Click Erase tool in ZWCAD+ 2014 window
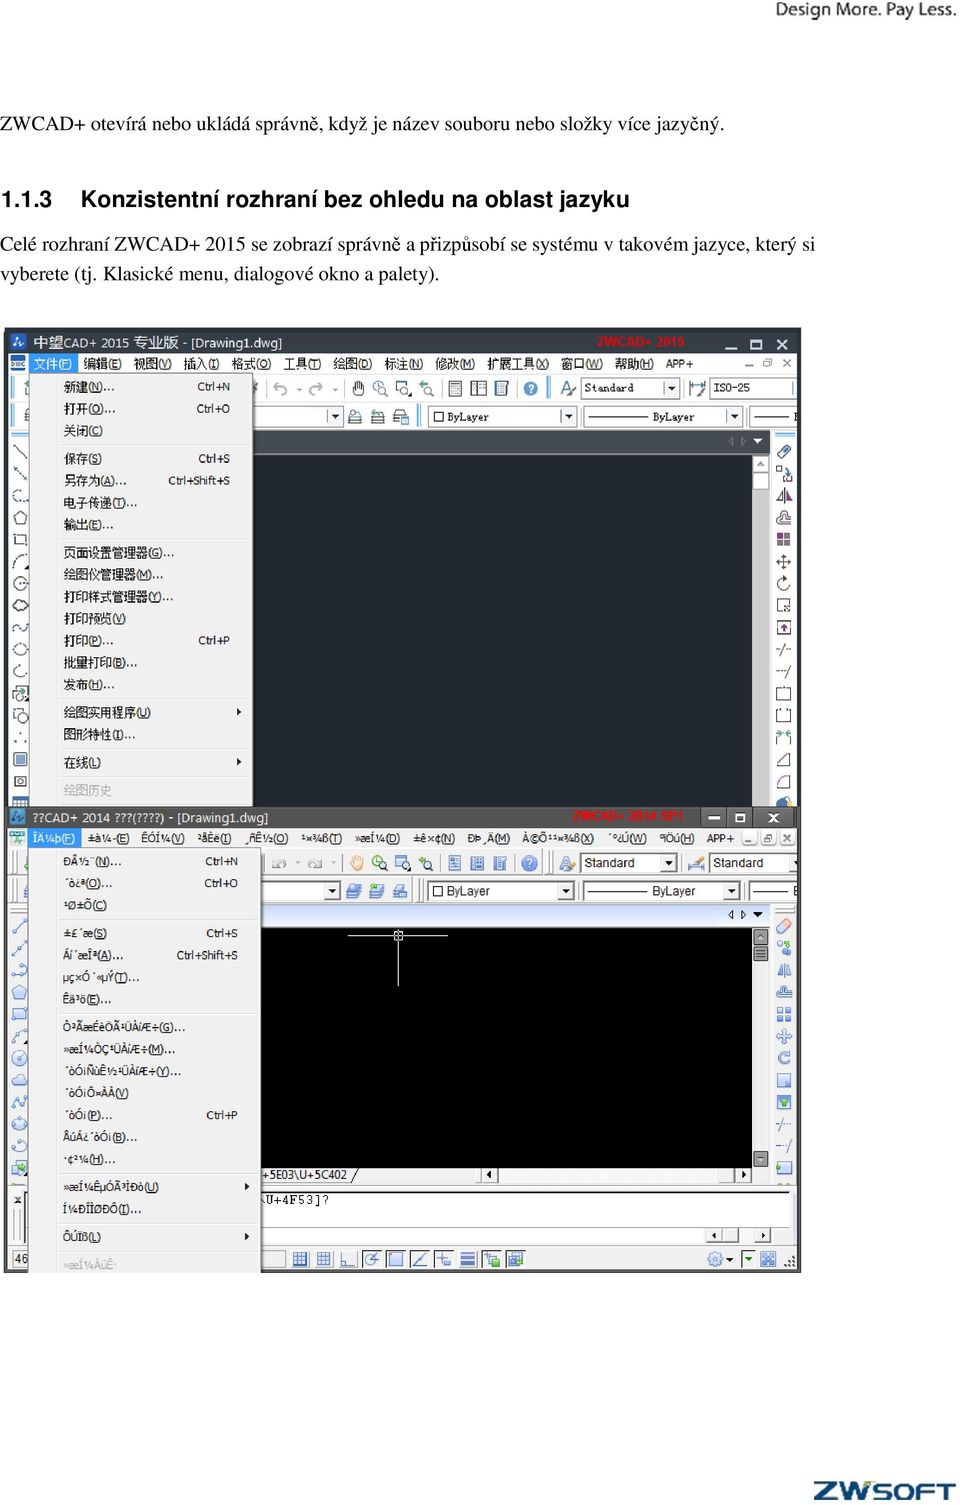The image size is (960, 1505). tap(784, 926)
